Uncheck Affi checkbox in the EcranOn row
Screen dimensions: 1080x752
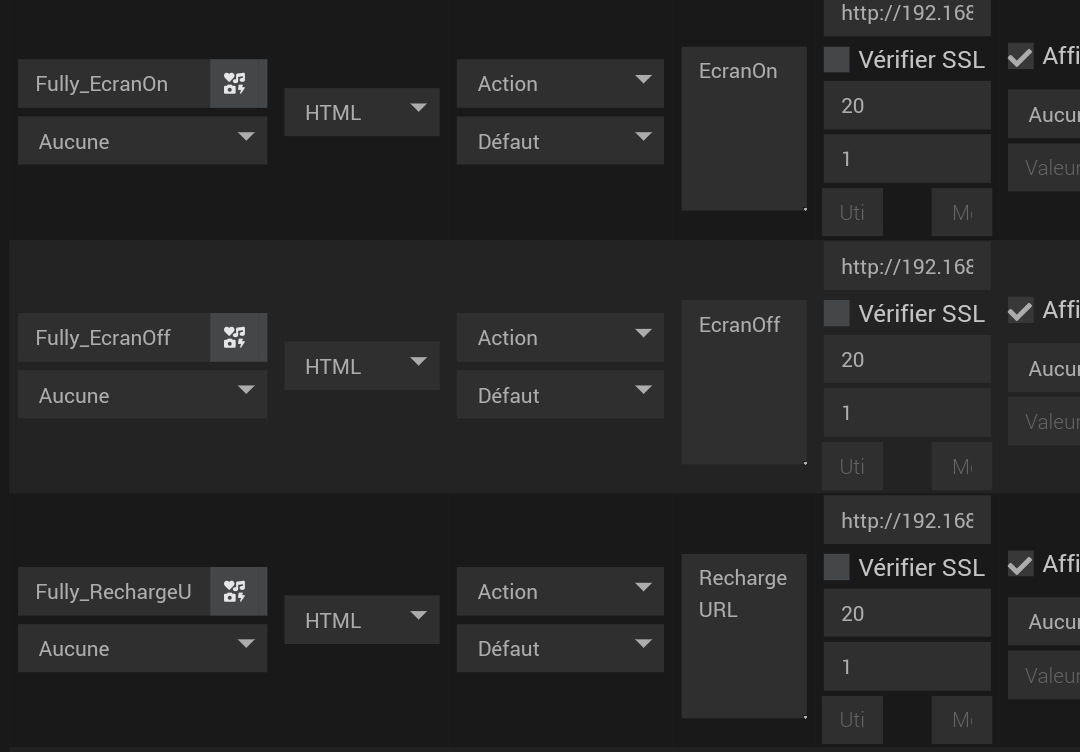(x=1020, y=57)
